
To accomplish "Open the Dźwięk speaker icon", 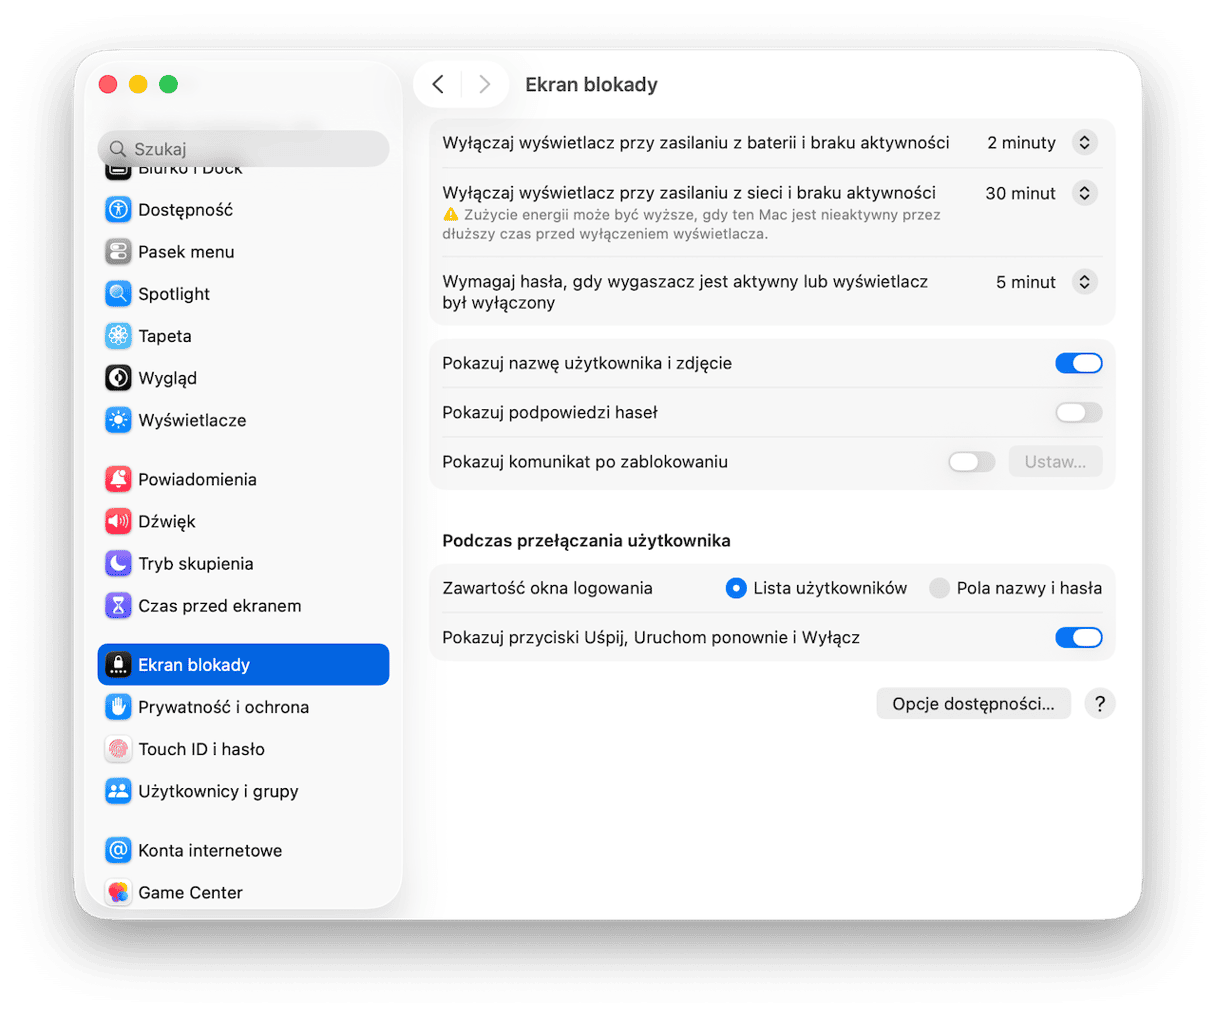I will click(118, 521).
